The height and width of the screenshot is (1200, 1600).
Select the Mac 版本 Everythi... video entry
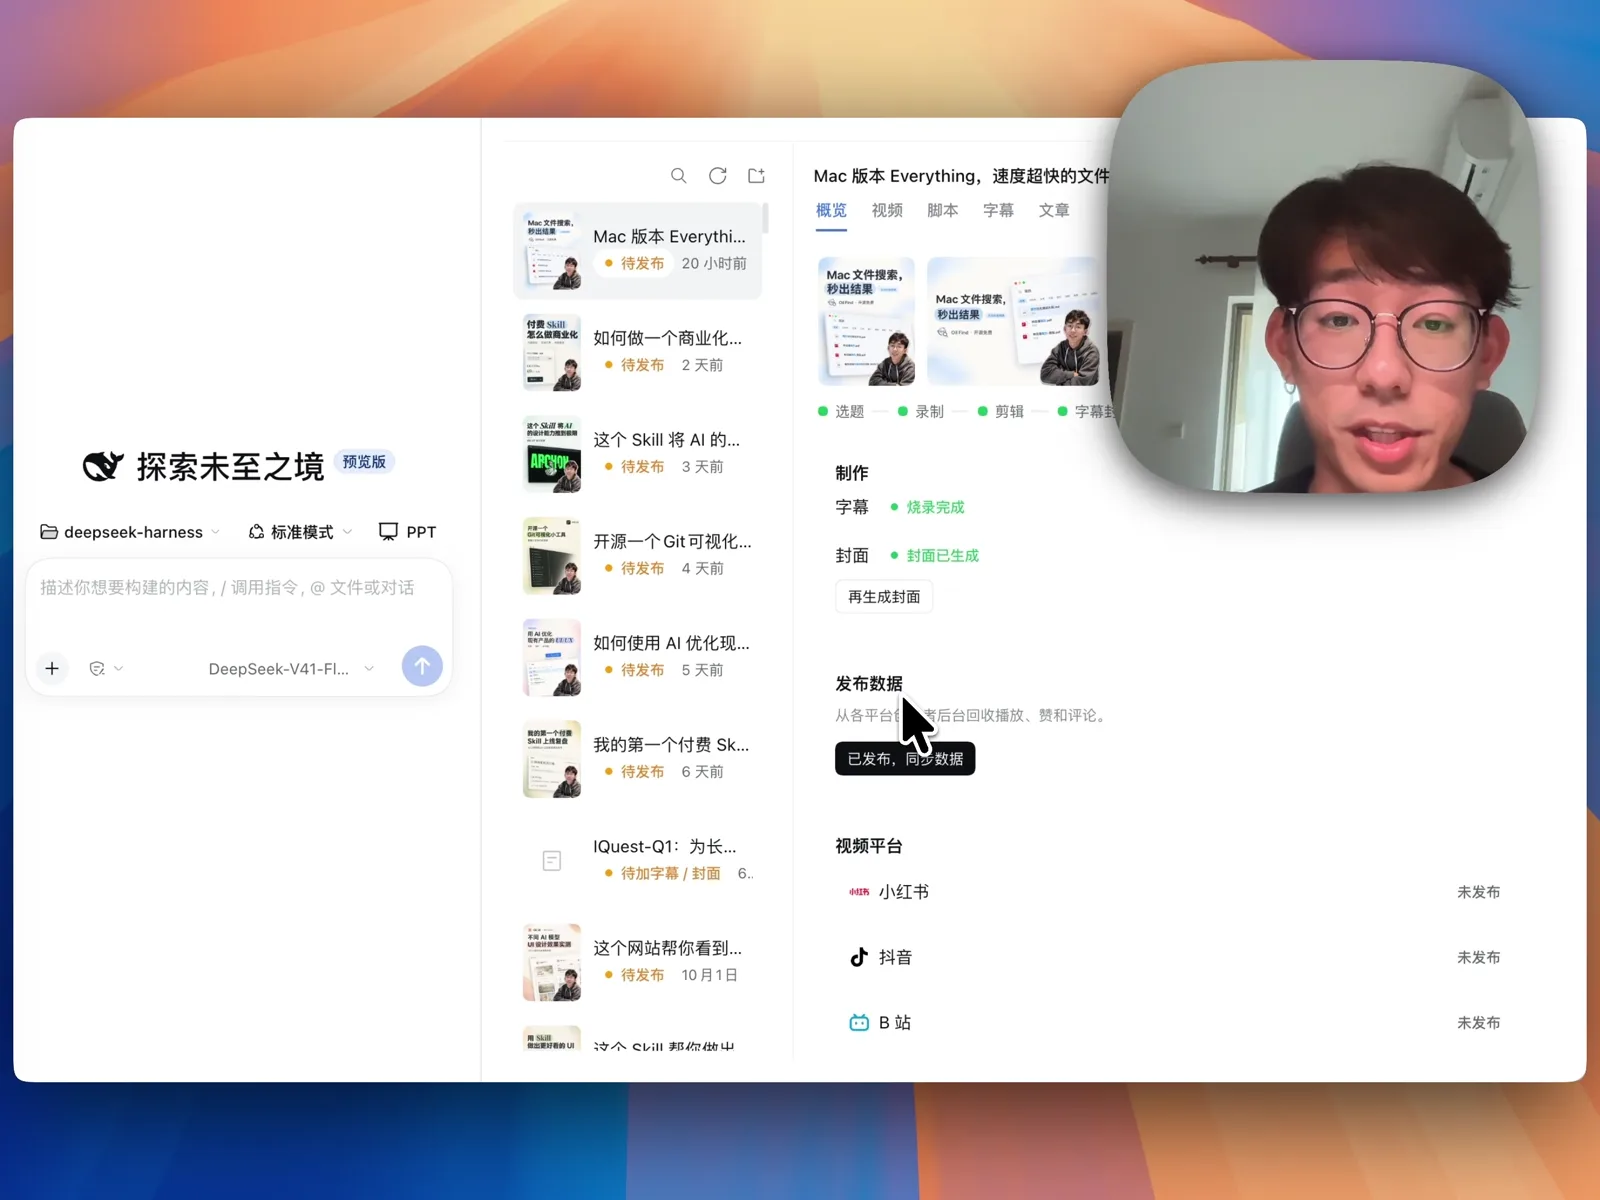[x=638, y=251]
